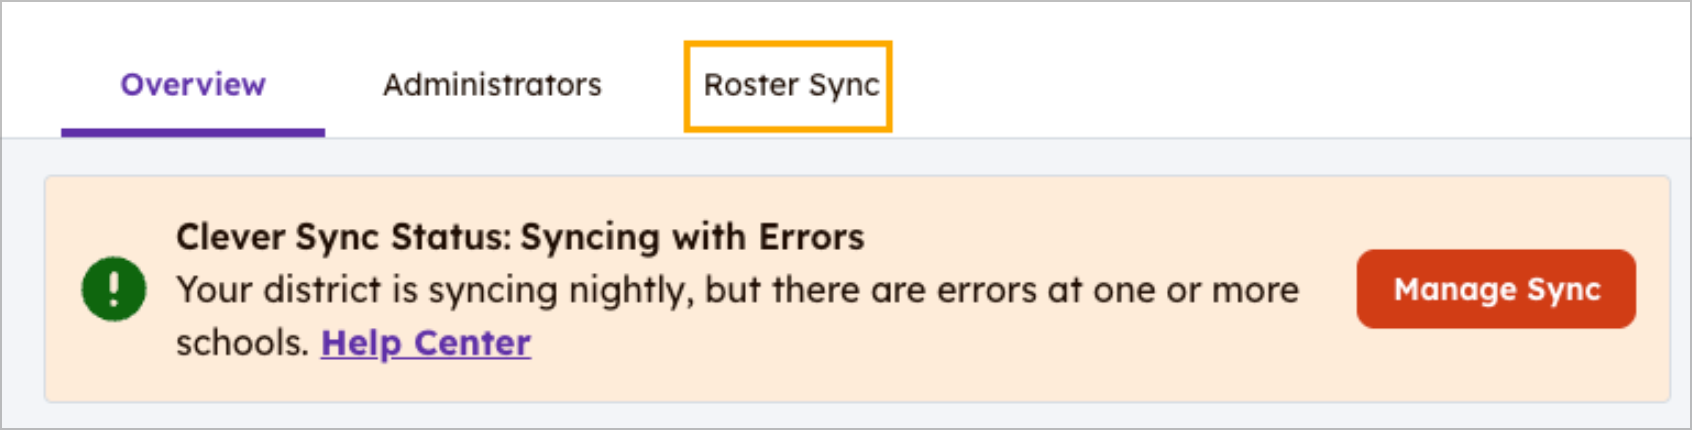Click the red Manage Sync button
This screenshot has height=430, width=1692.
tap(1496, 289)
